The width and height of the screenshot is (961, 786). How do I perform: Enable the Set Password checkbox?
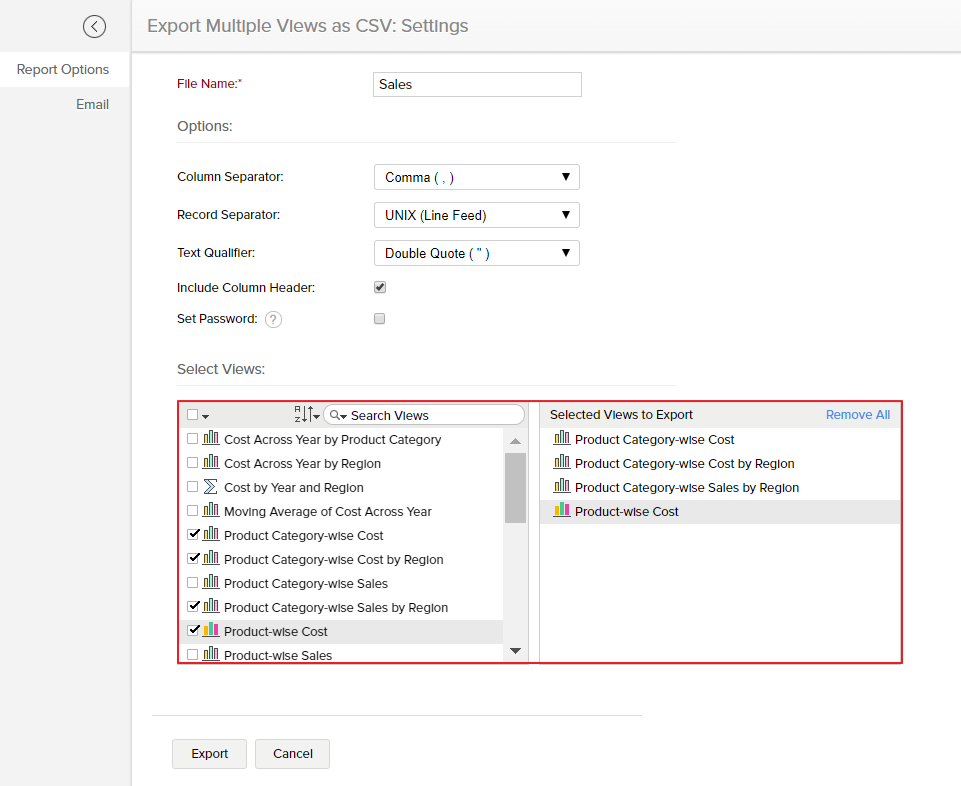click(379, 318)
